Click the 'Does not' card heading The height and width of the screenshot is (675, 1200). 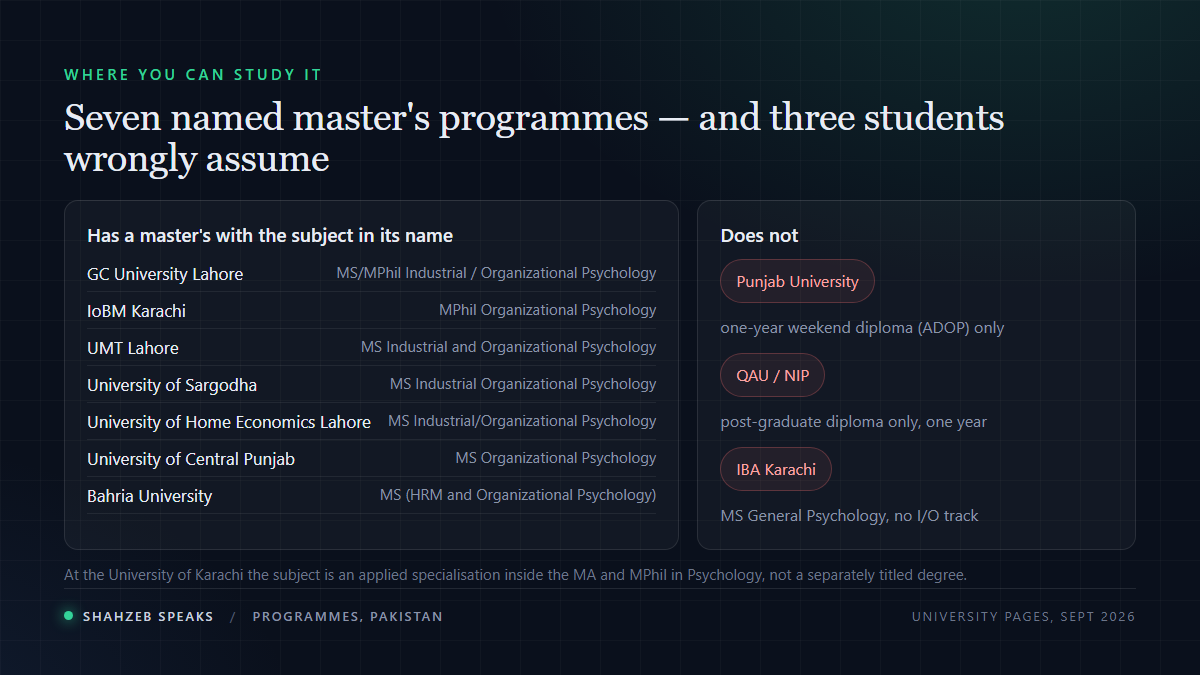[x=760, y=236]
